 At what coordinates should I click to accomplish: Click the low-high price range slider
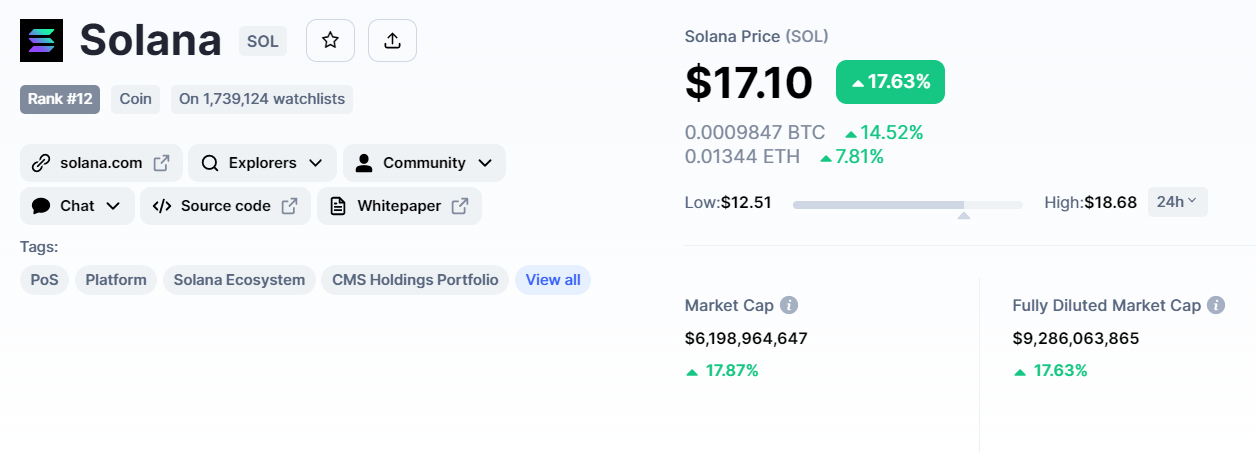coord(908,205)
